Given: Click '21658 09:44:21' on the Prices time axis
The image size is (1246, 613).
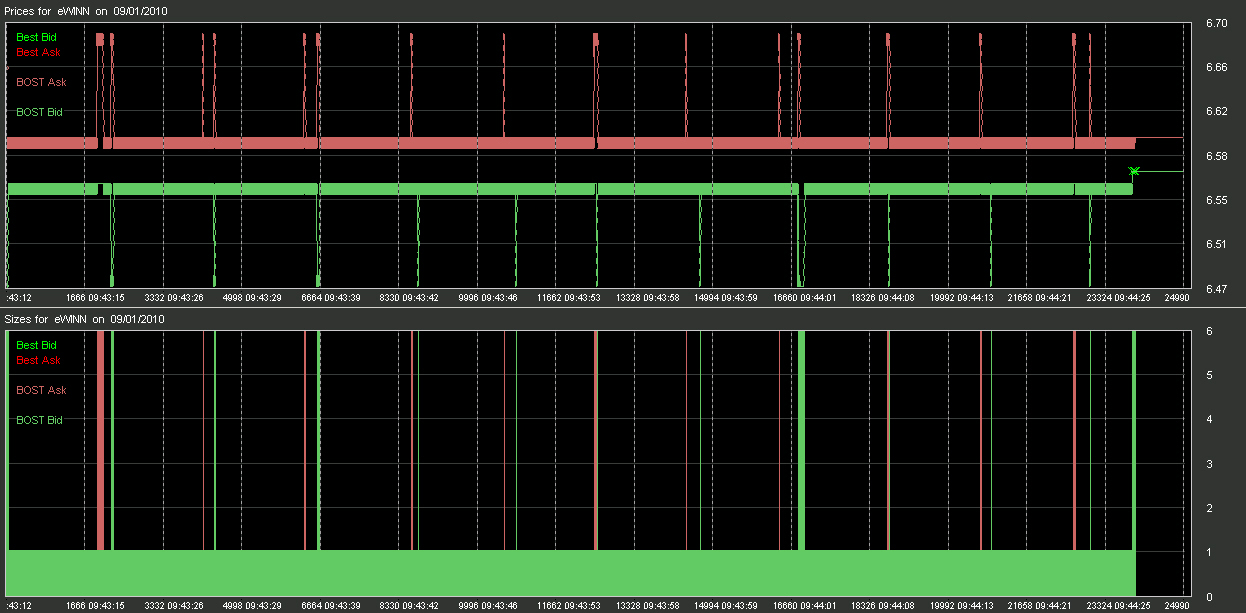Looking at the screenshot, I should [x=1040, y=298].
